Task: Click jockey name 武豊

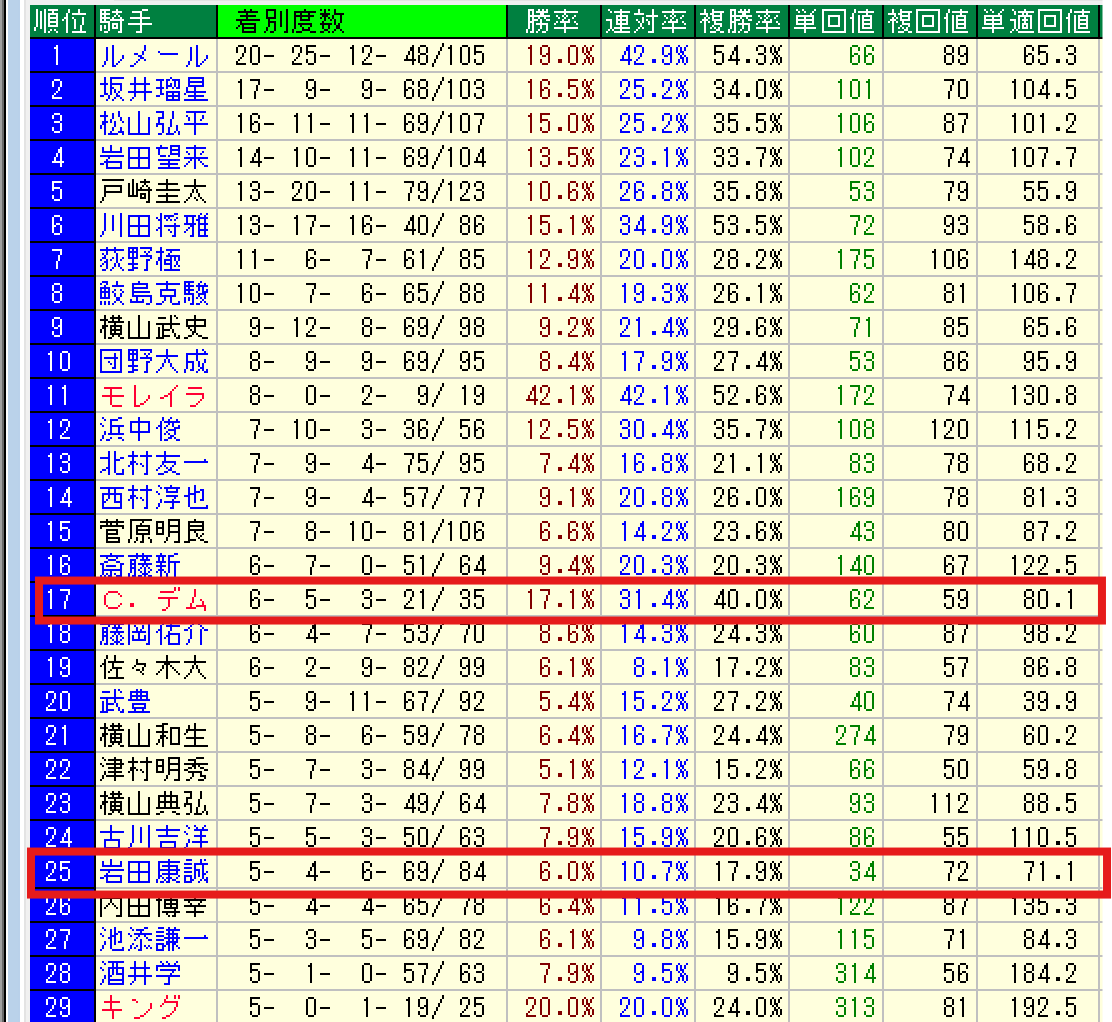Action: 126,702
